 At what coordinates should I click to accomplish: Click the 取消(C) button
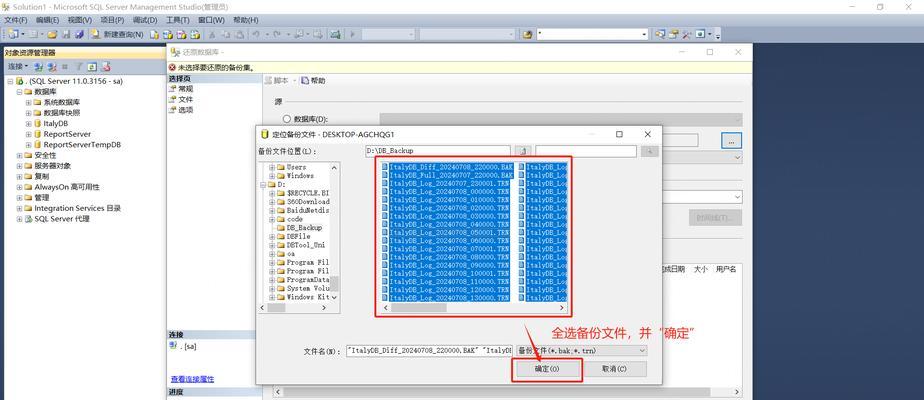(614, 369)
